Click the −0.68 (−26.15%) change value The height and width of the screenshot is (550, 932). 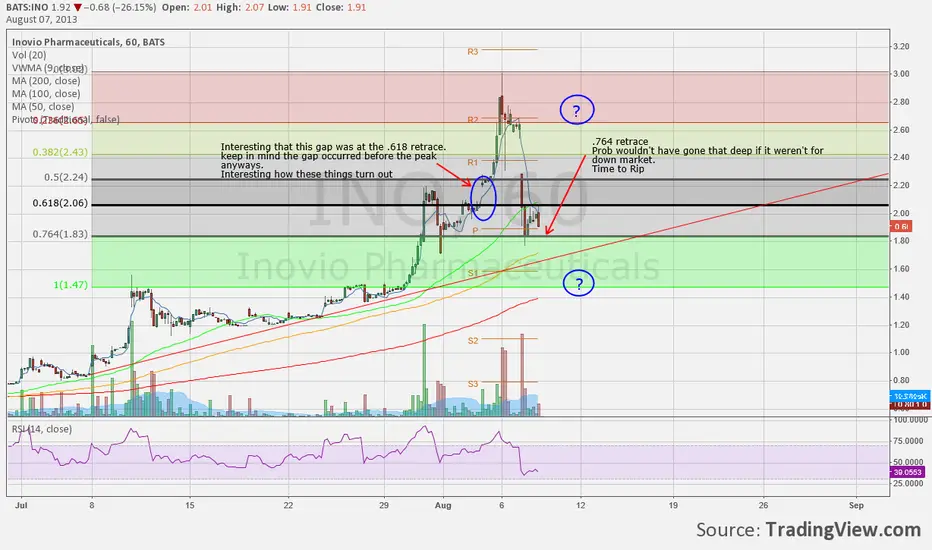[x=119, y=8]
